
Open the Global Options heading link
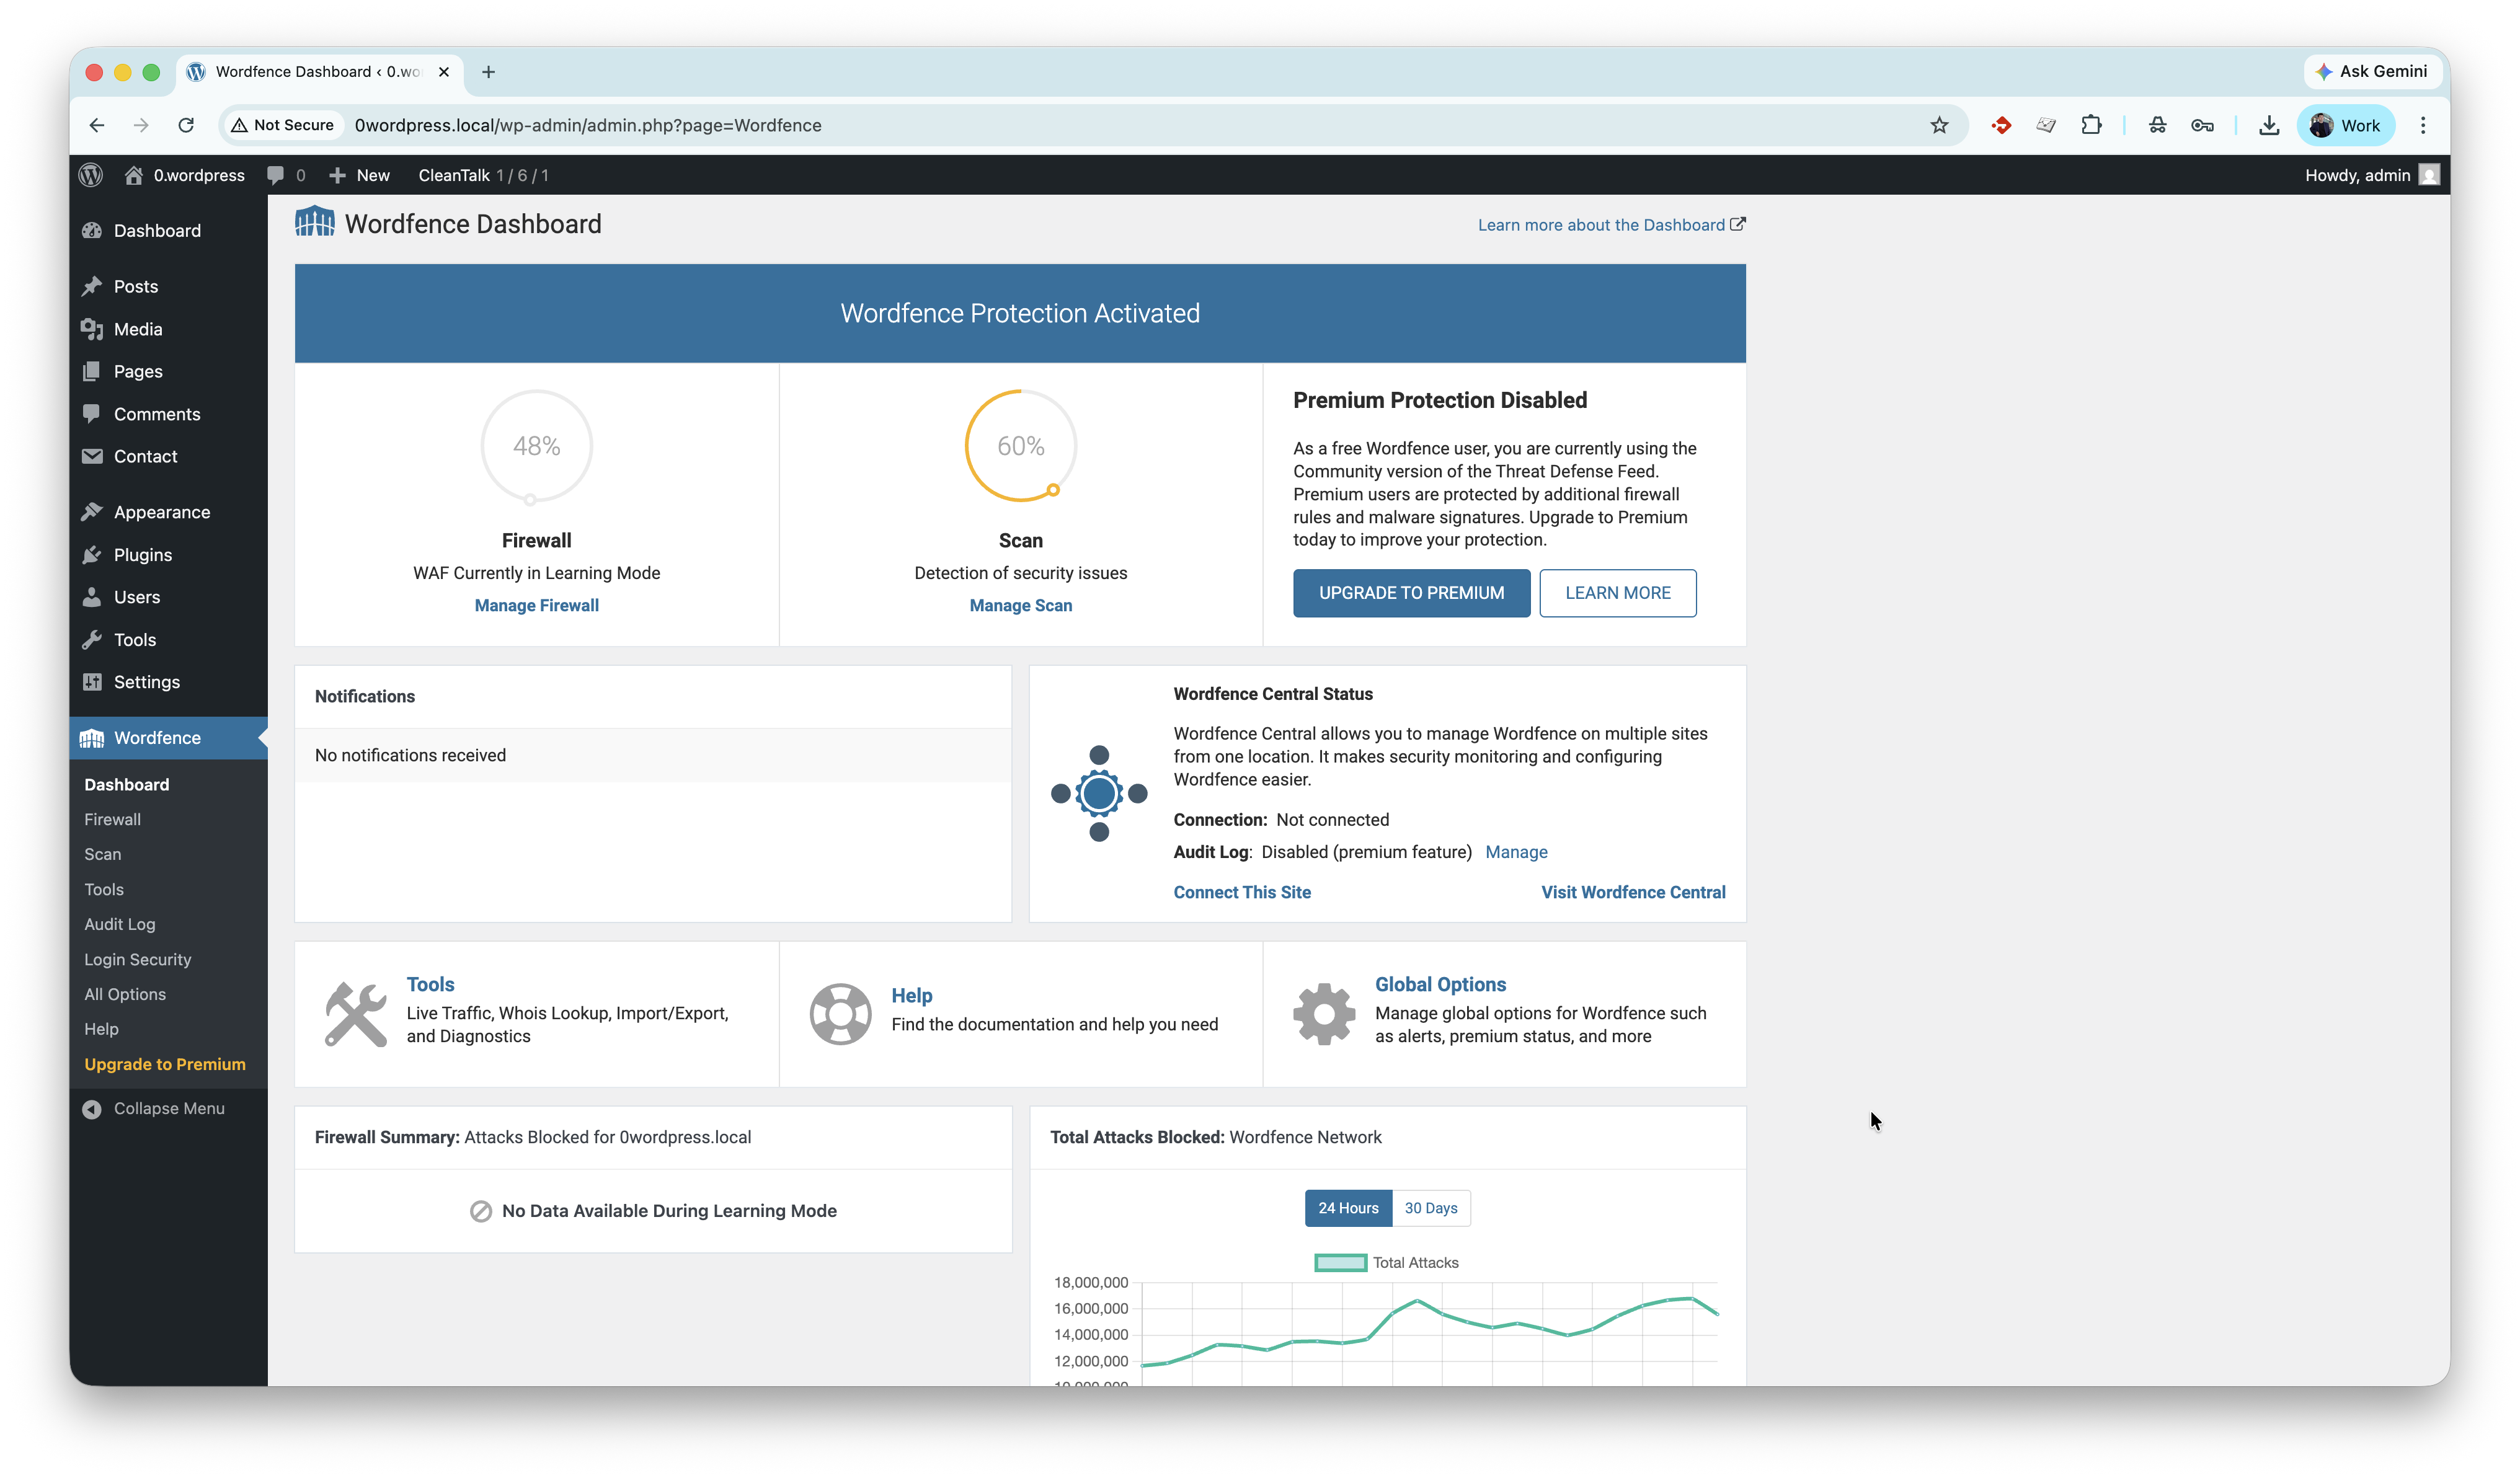click(x=1440, y=985)
